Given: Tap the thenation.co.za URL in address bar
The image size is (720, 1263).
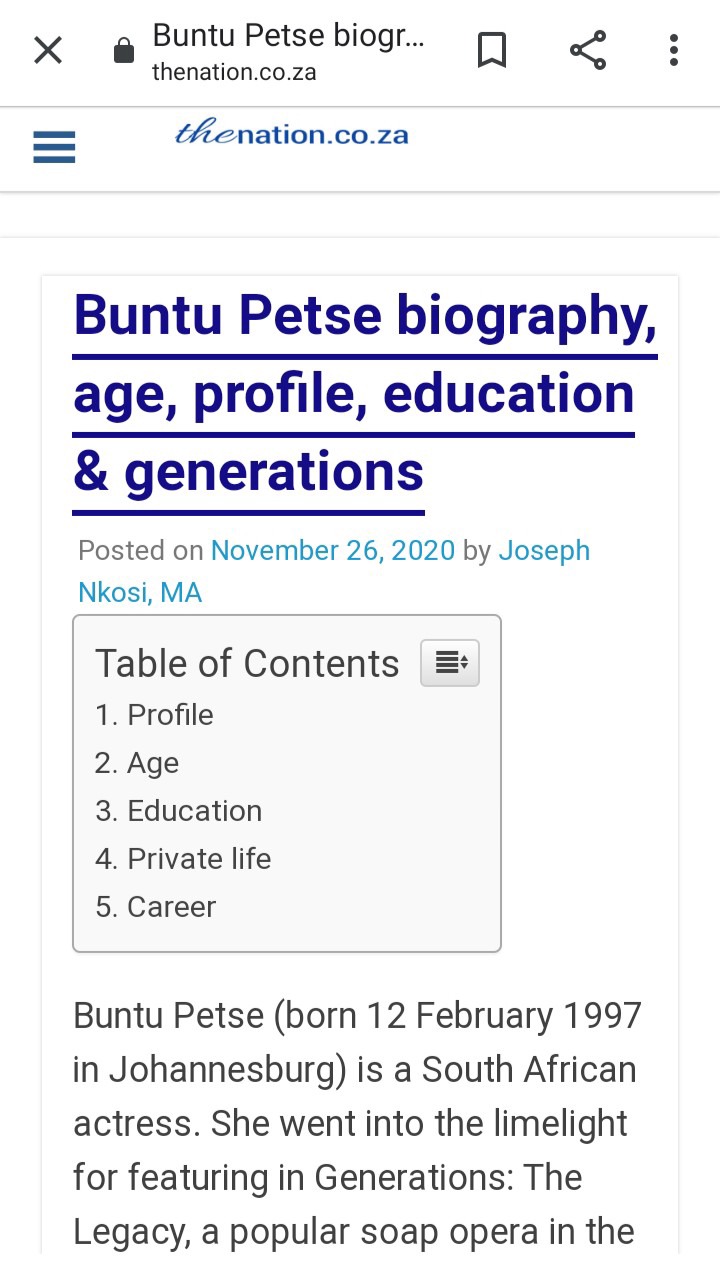Looking at the screenshot, I should click(x=234, y=72).
